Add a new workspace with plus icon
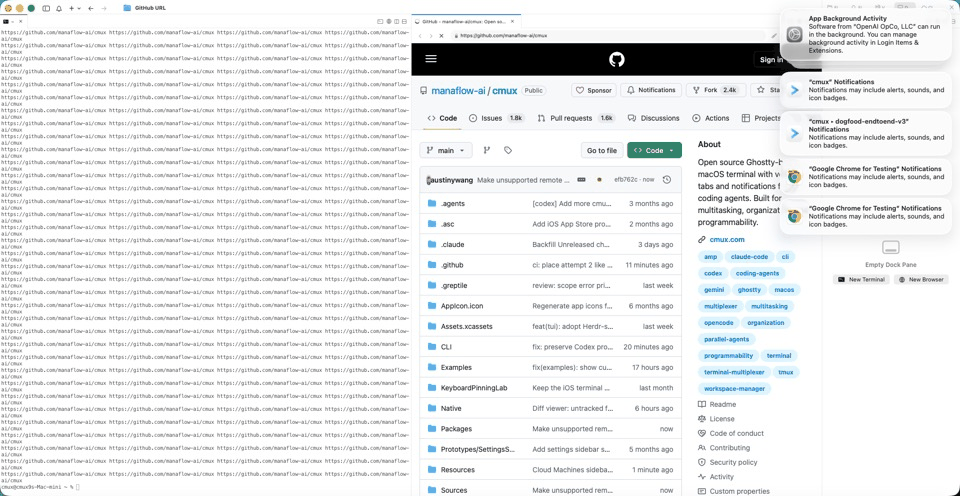 click(71, 9)
